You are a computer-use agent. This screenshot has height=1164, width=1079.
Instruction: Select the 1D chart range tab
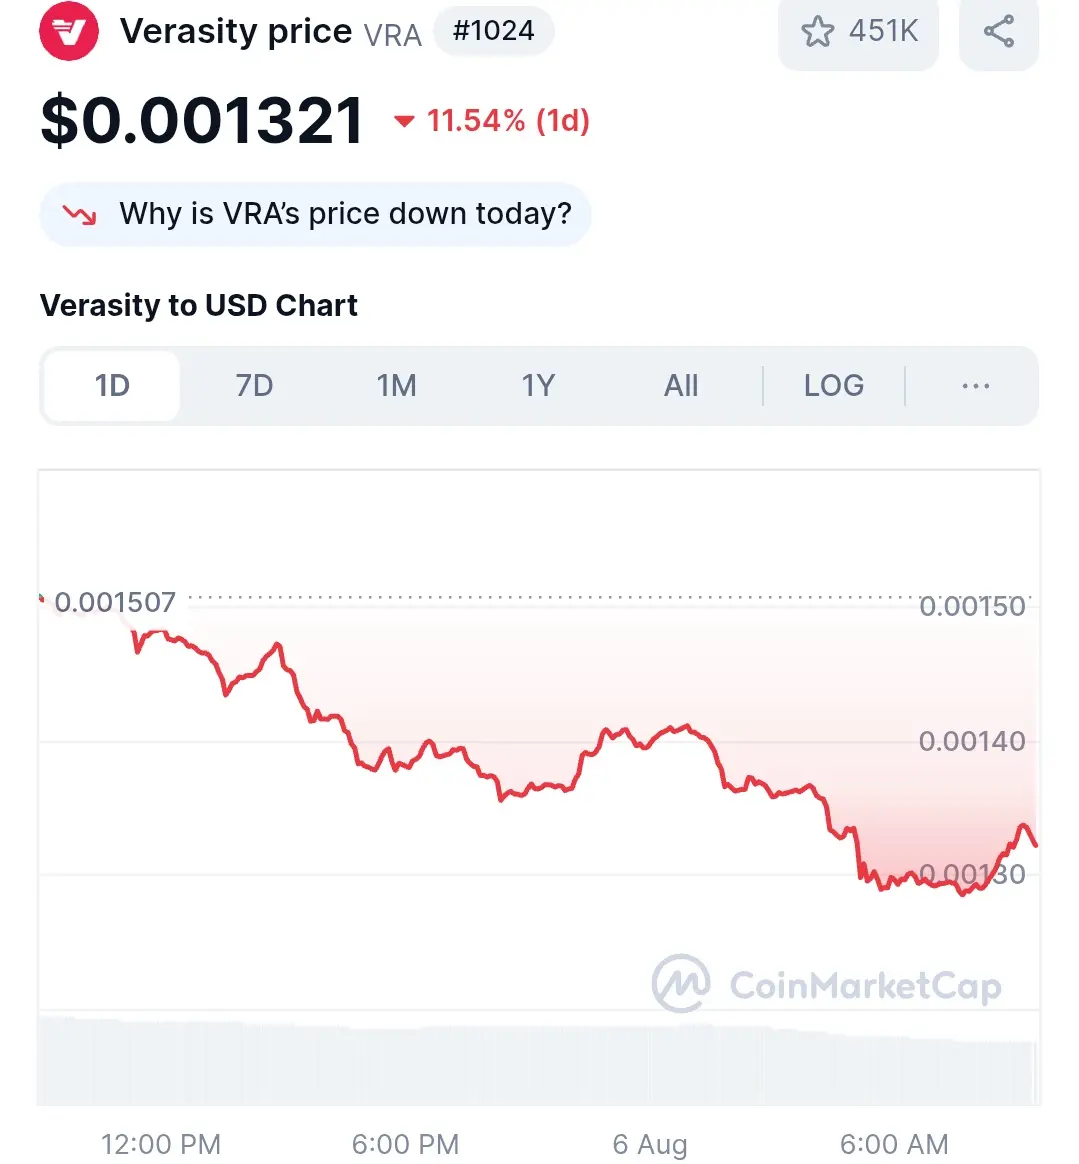click(x=112, y=386)
